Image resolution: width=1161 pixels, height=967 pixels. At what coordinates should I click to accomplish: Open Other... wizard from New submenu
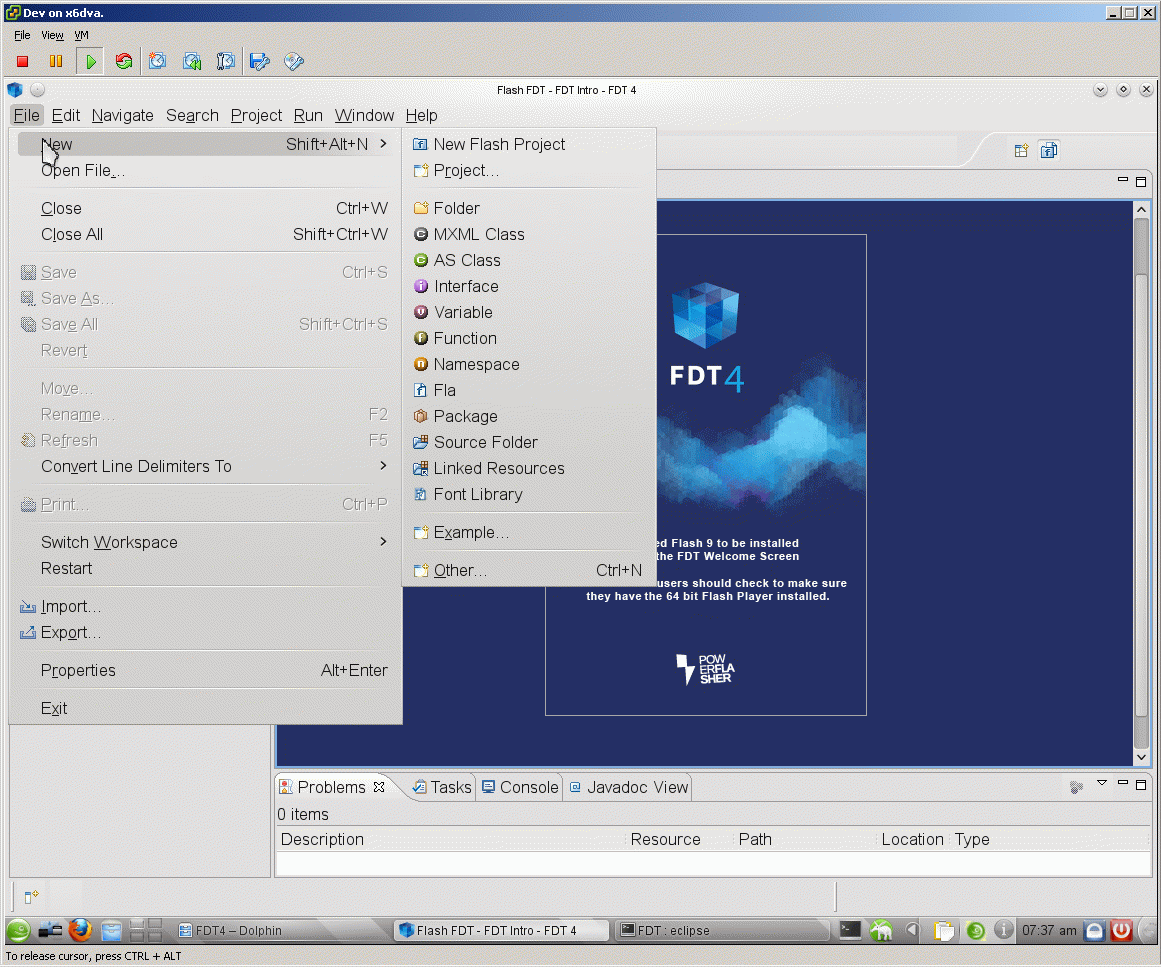tap(529, 570)
